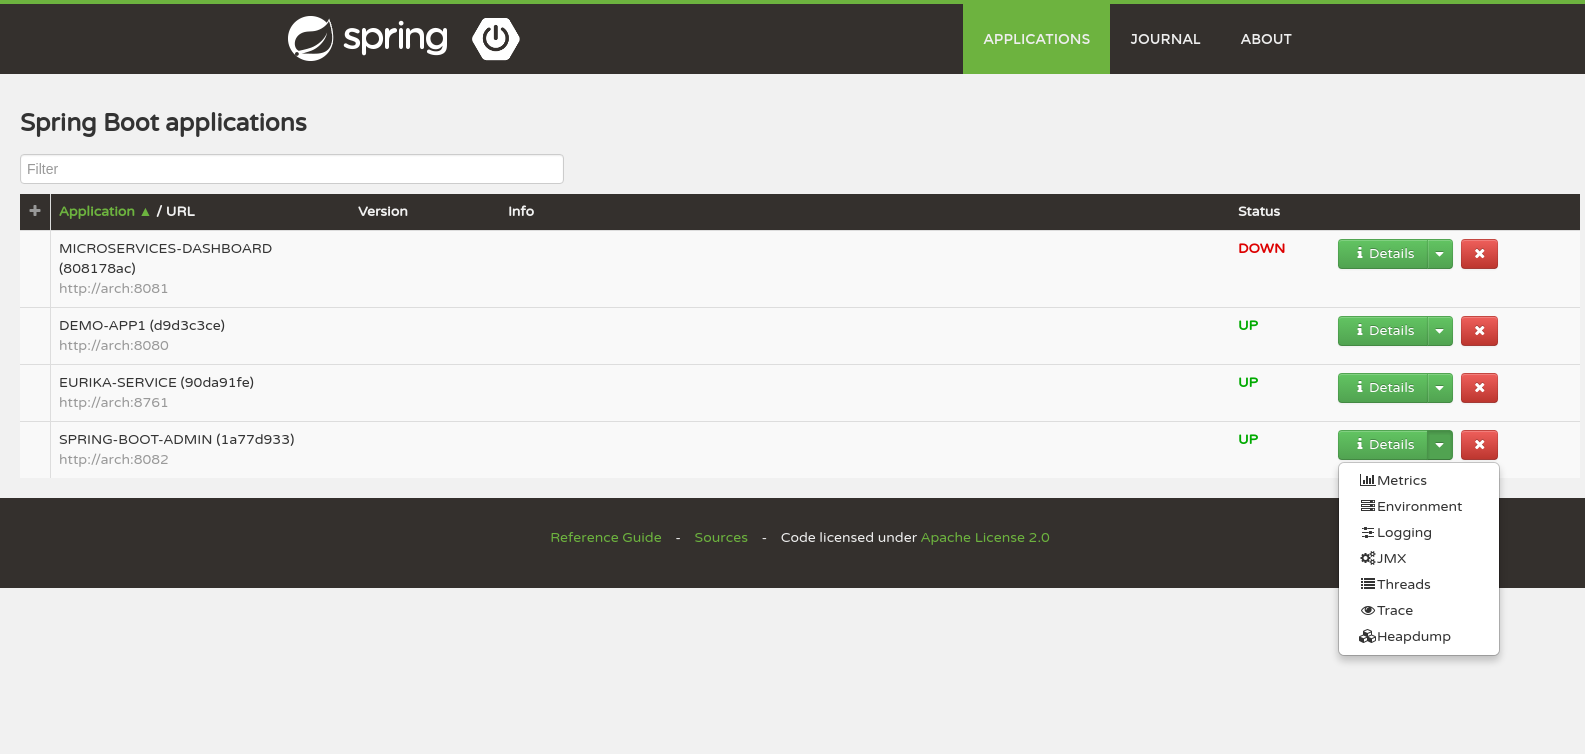The height and width of the screenshot is (754, 1585).
Task: Remove the DEMO-APP1 application
Action: pos(1479,331)
